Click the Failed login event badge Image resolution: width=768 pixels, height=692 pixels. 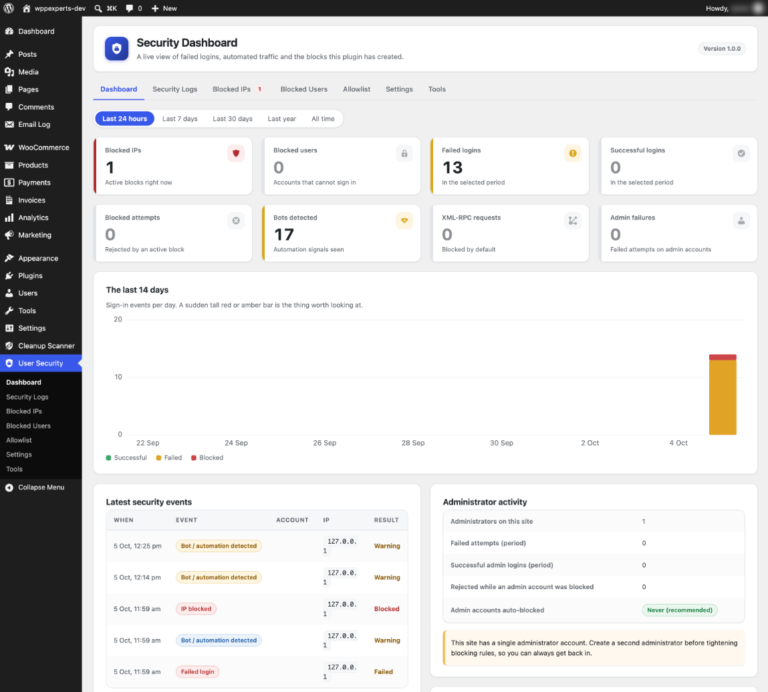pyautogui.click(x=197, y=671)
